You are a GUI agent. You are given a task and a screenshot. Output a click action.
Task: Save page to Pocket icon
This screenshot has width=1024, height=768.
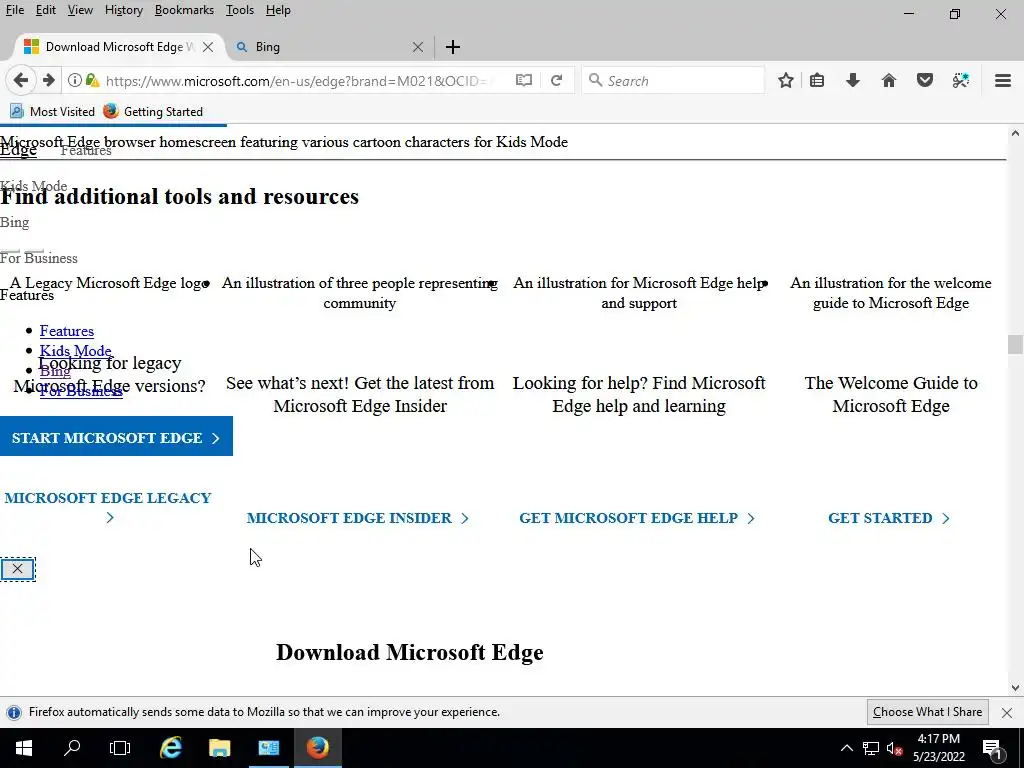[925, 80]
